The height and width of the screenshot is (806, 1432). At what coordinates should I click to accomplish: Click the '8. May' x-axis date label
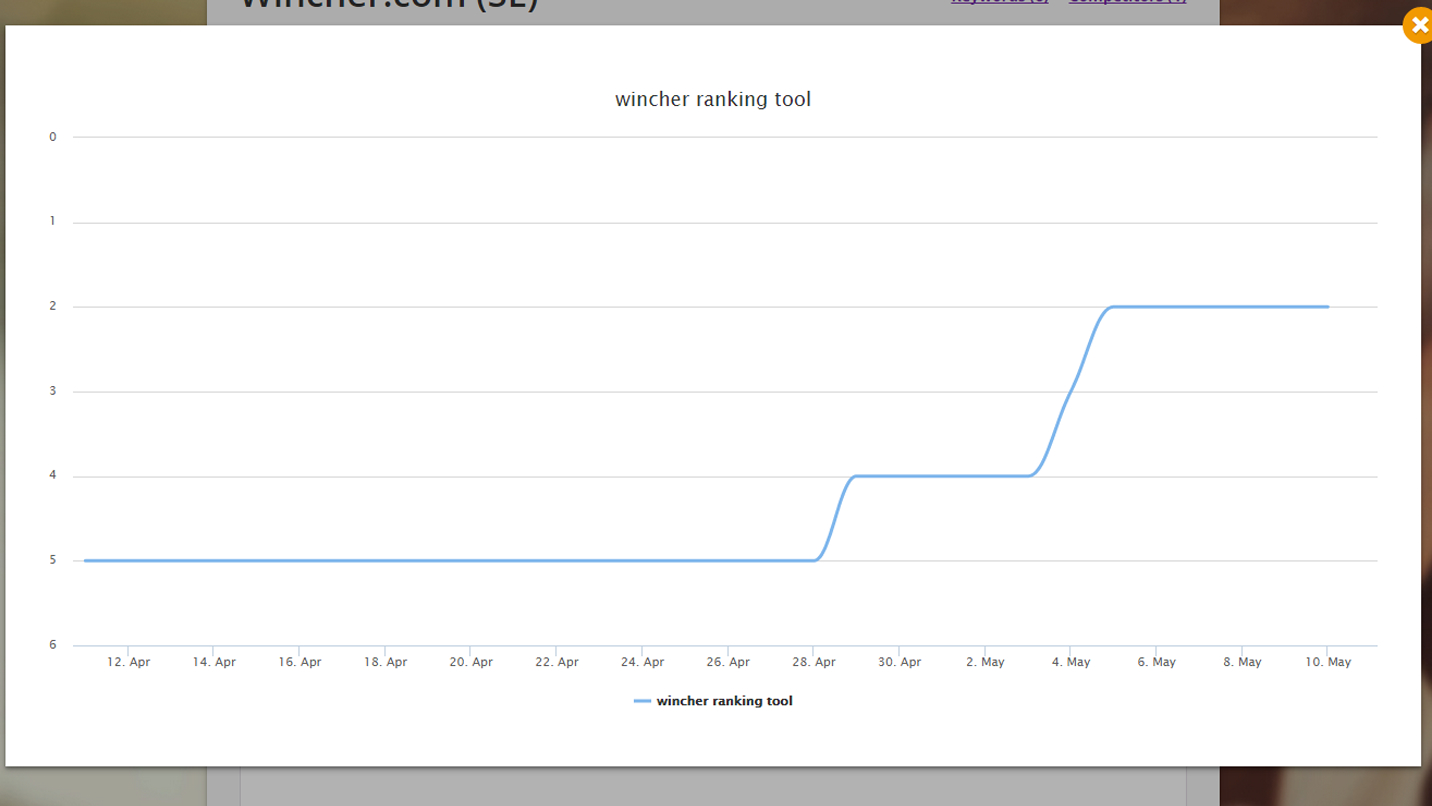(x=1242, y=662)
